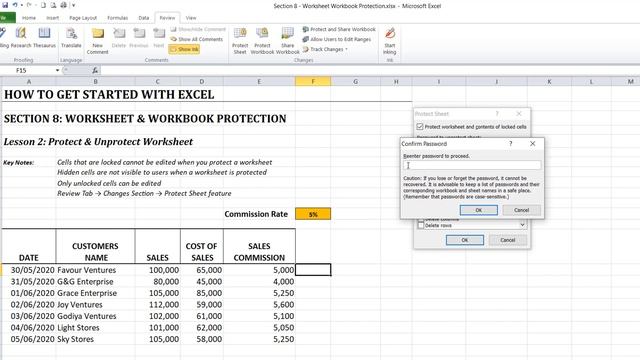The image size is (640, 360).
Task: Click OK in the Protect Sheet dialog
Action: [x=465, y=240]
